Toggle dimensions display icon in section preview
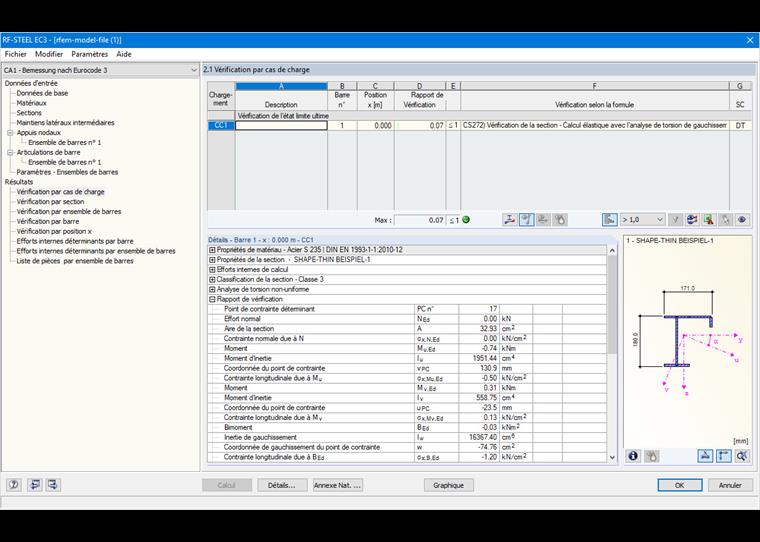 pyautogui.click(x=724, y=456)
